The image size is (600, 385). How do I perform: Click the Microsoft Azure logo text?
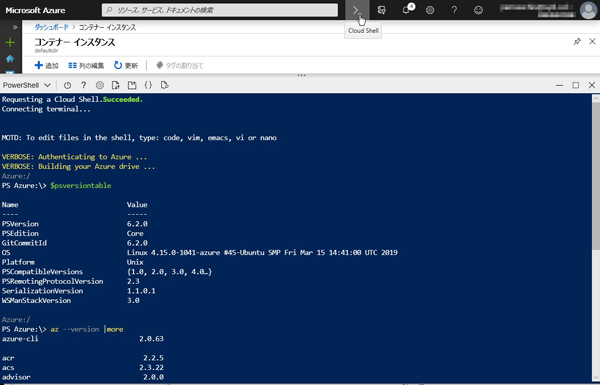(x=35, y=10)
